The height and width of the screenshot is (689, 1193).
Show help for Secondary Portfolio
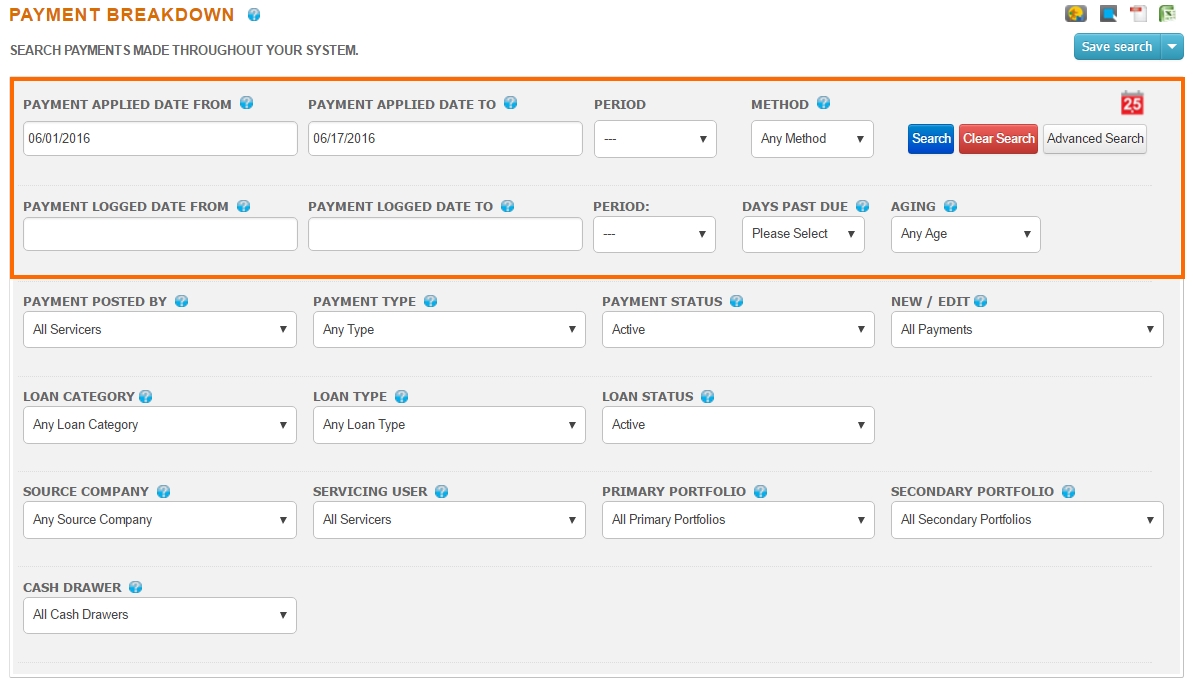click(1068, 491)
